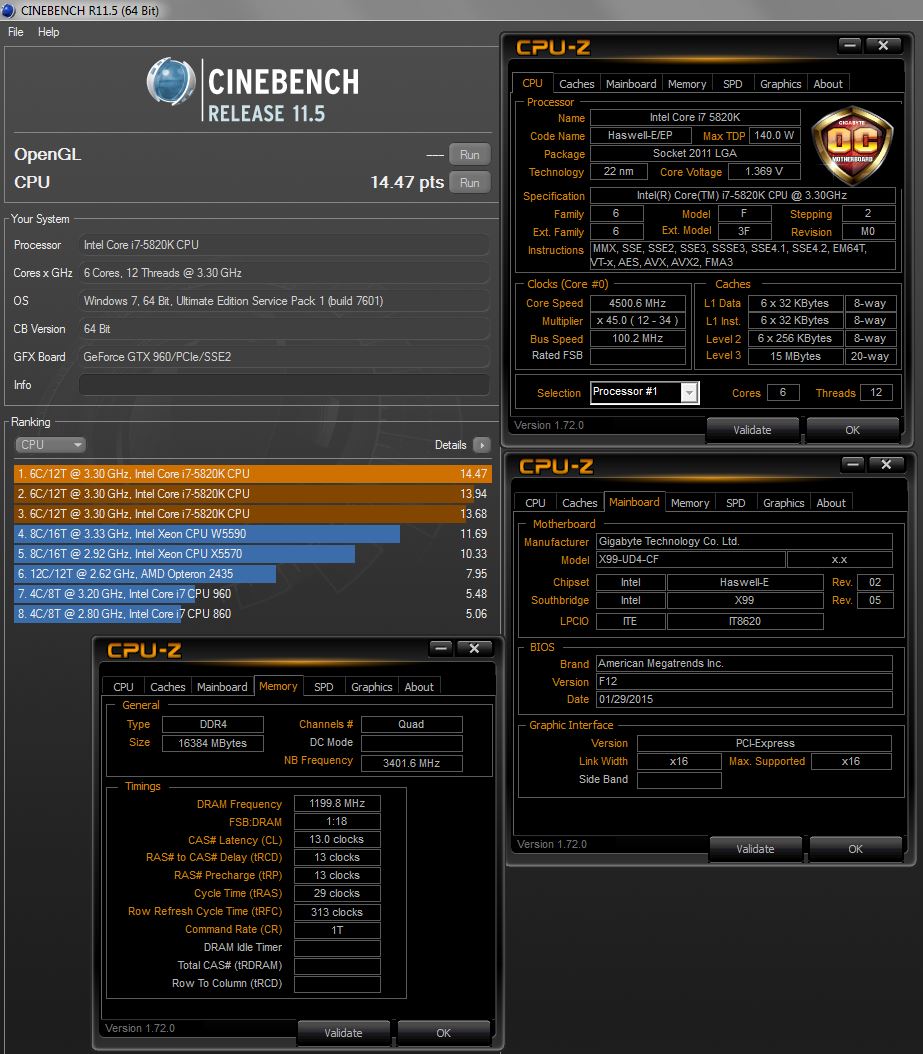Screen dimensions: 923x1054
Task: Click the memory size 16384 MBytes field
Action: point(212,743)
